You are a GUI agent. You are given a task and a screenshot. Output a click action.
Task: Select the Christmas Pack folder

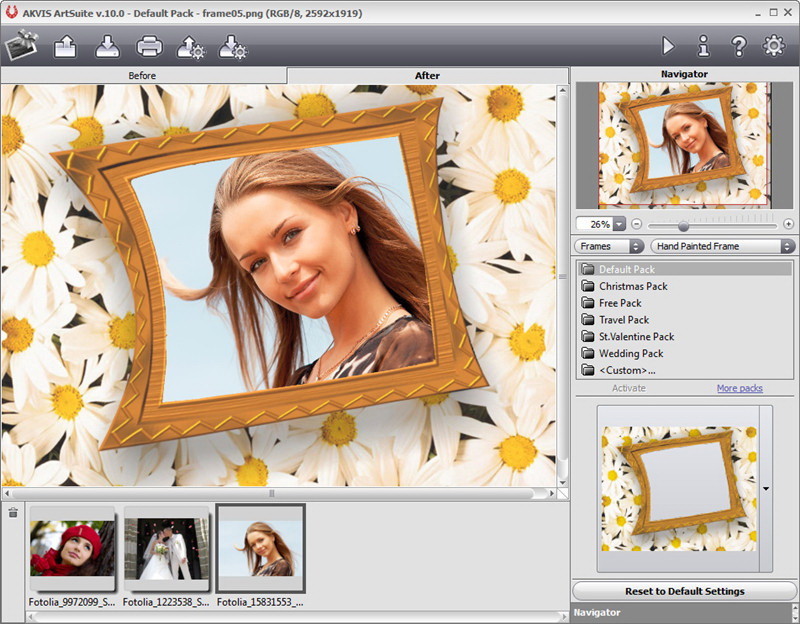pyautogui.click(x=632, y=286)
